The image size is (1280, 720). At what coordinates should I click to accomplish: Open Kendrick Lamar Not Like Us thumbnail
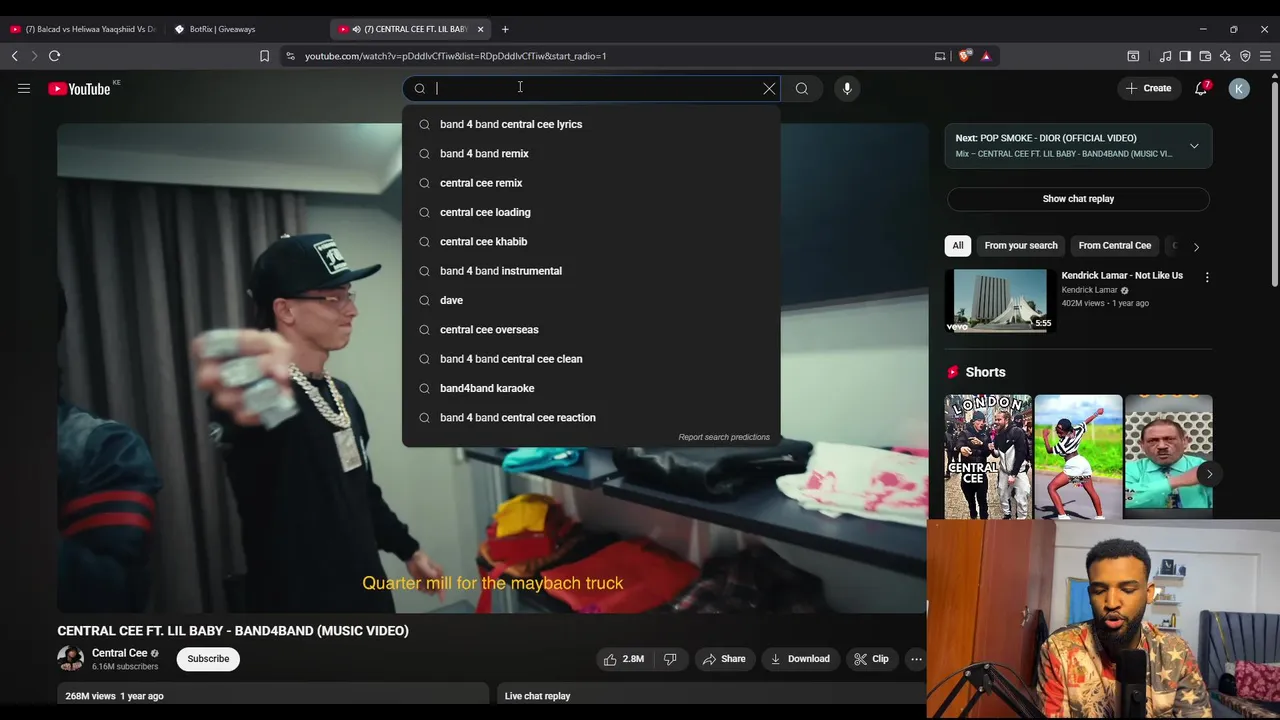point(1000,300)
